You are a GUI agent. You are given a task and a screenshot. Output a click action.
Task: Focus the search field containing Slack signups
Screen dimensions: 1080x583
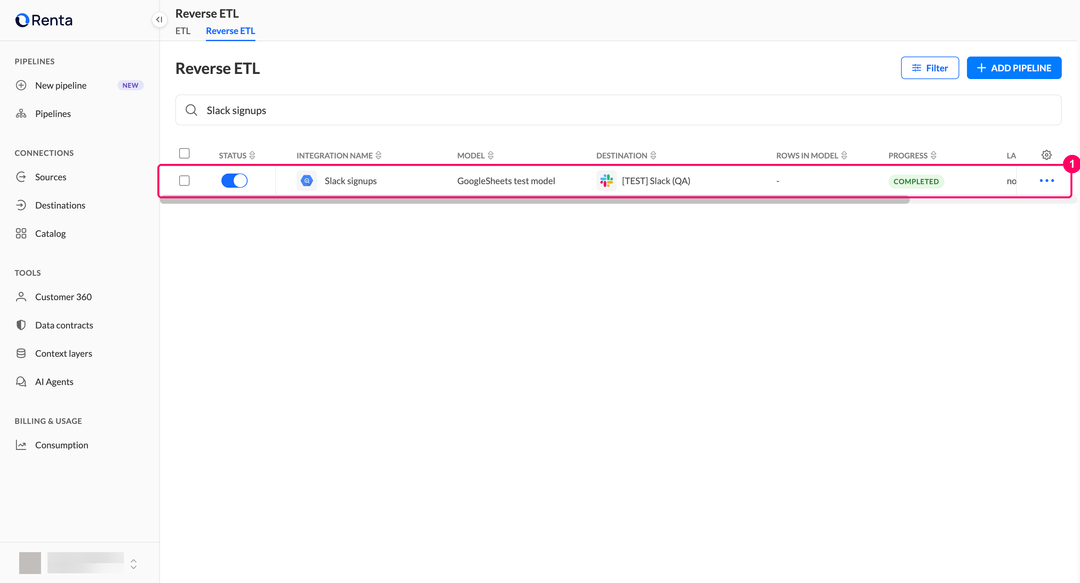618,110
